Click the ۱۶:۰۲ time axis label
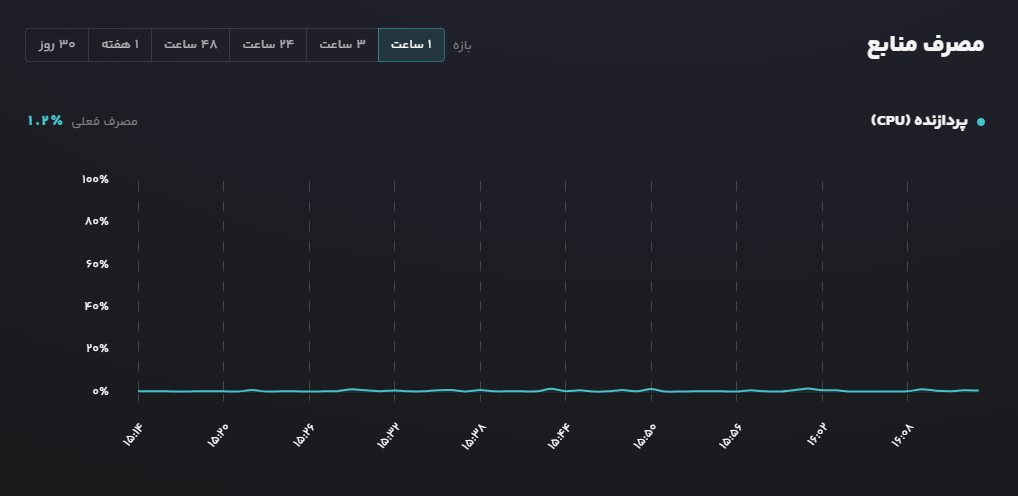This screenshot has width=1018, height=496. [816, 435]
